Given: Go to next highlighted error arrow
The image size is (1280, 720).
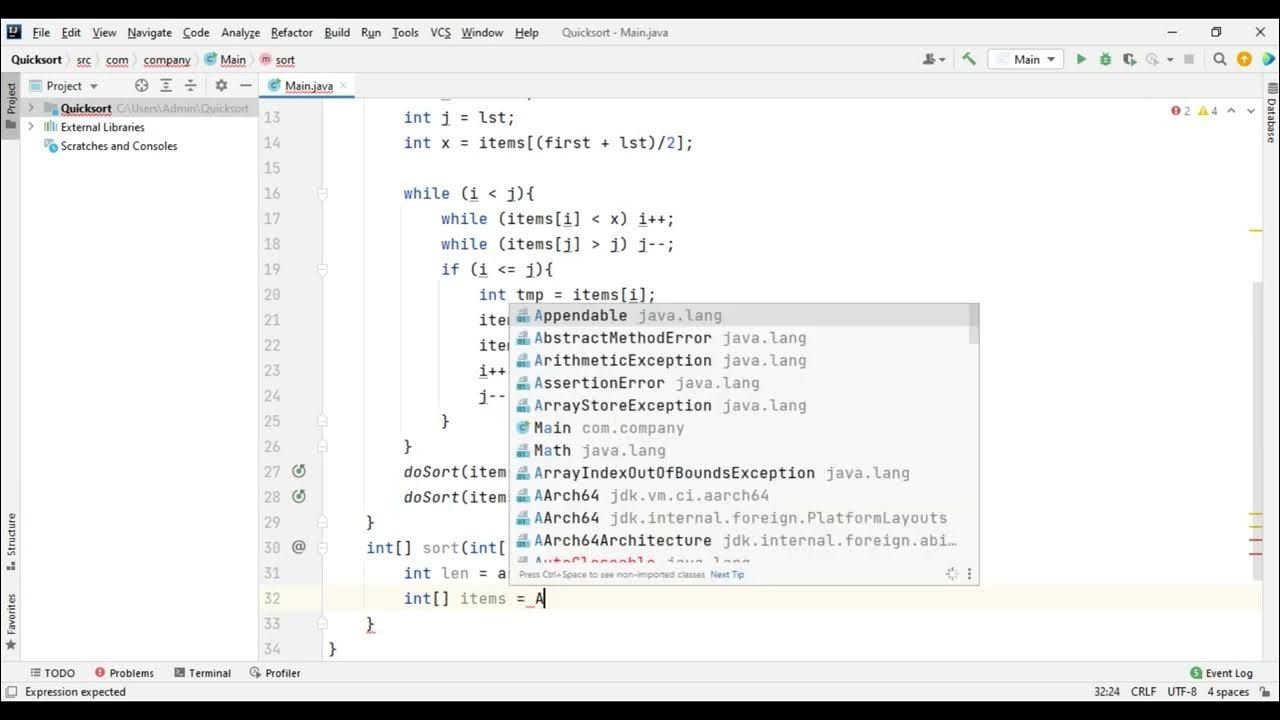Looking at the screenshot, I should (x=1253, y=111).
